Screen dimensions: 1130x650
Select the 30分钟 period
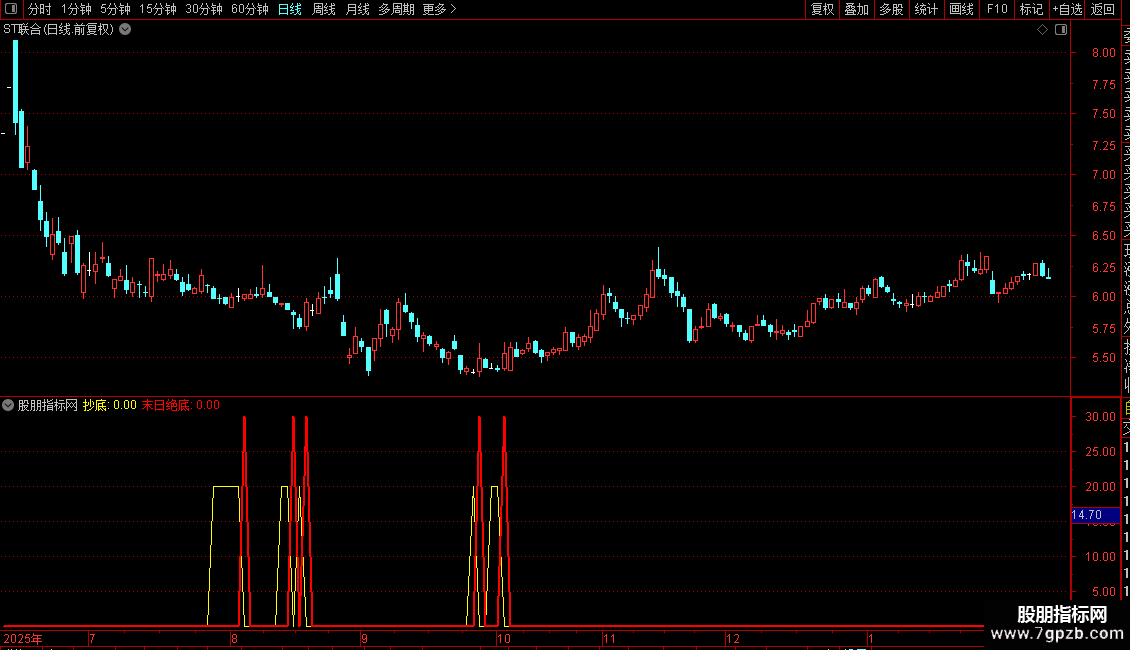[x=204, y=9]
